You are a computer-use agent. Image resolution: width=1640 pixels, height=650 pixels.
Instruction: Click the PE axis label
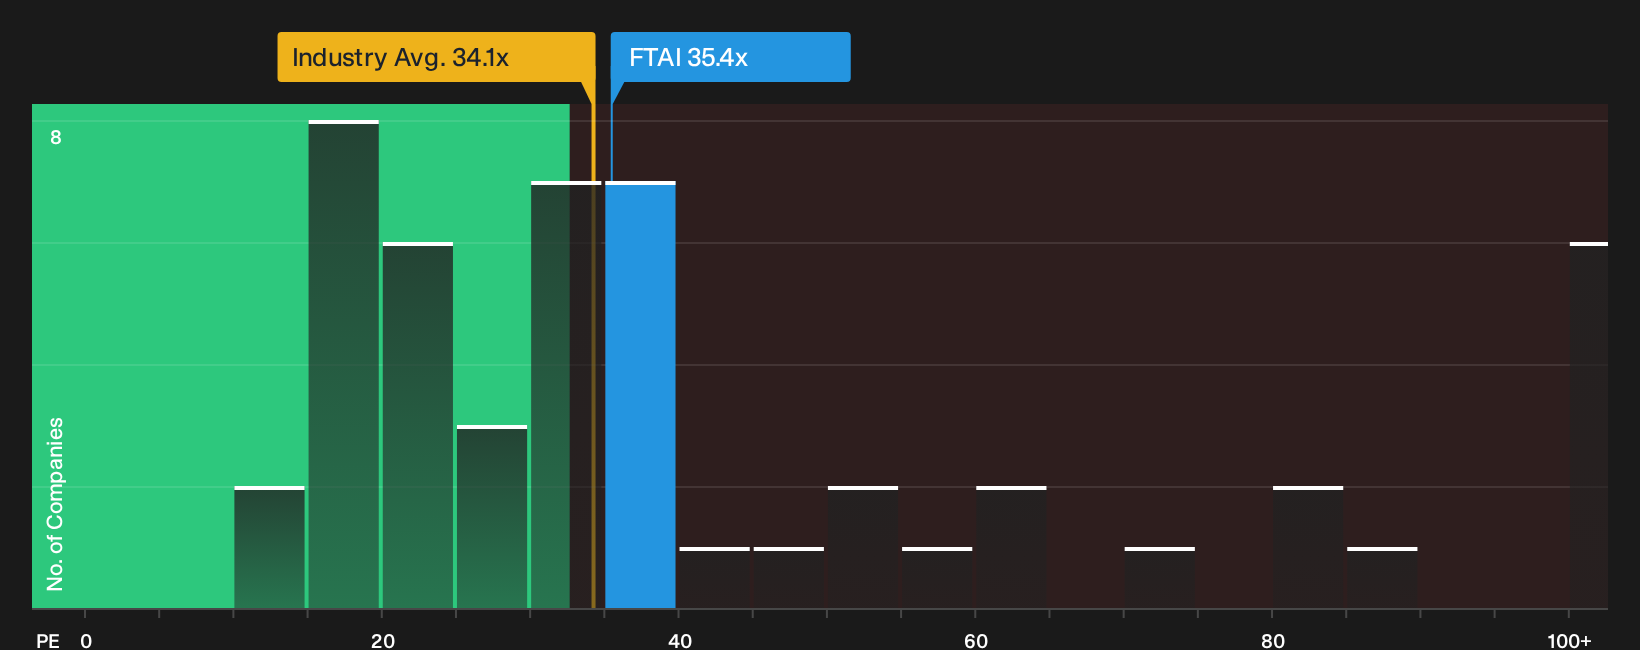click(x=48, y=640)
